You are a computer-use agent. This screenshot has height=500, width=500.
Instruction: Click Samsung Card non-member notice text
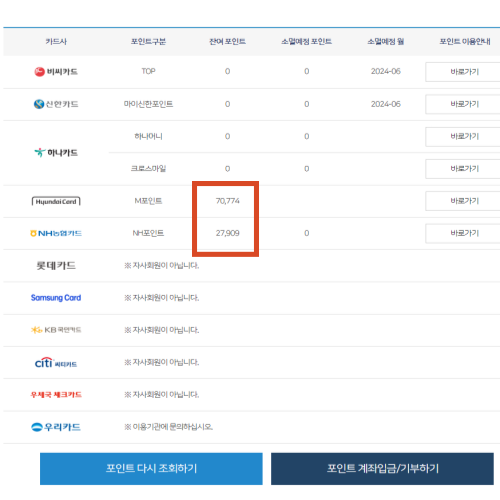pos(162,298)
